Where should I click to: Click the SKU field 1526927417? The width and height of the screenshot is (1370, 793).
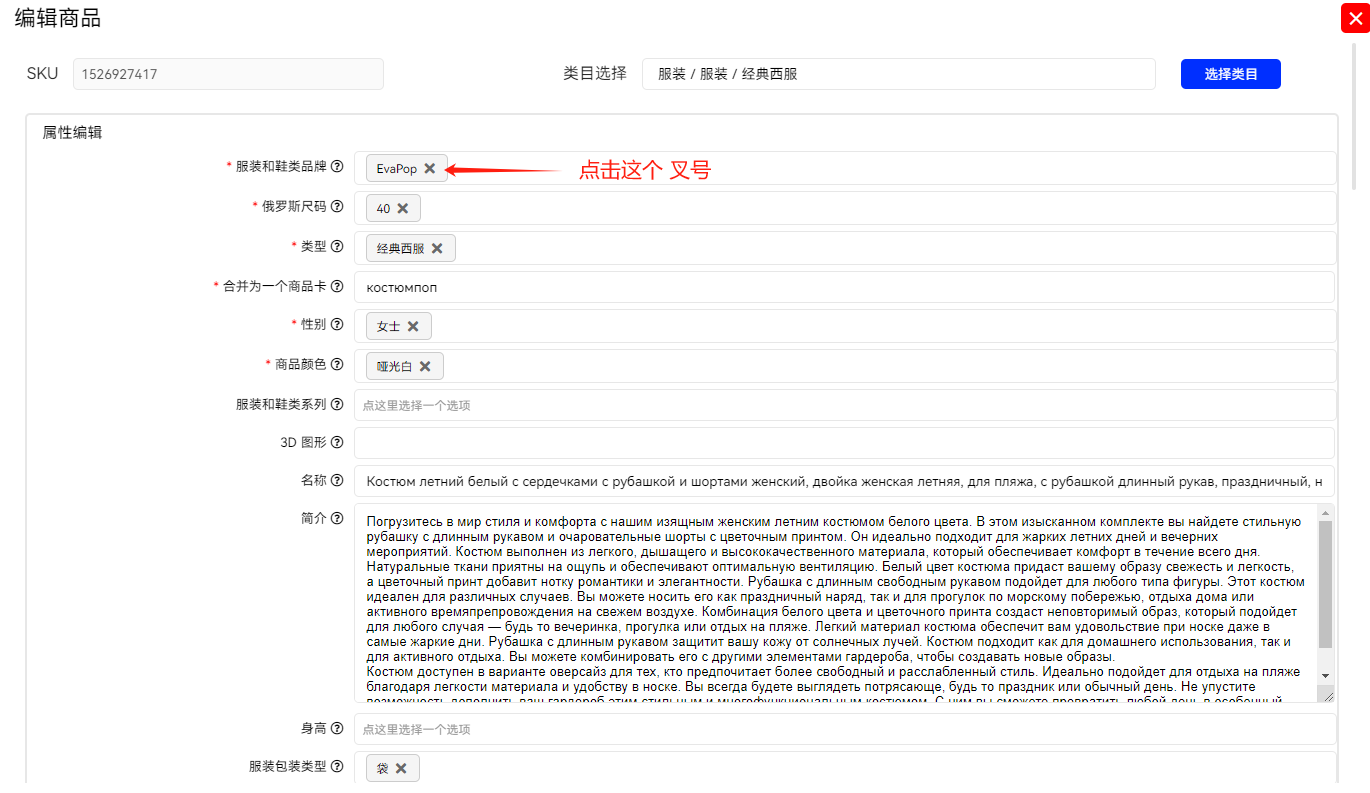point(228,74)
